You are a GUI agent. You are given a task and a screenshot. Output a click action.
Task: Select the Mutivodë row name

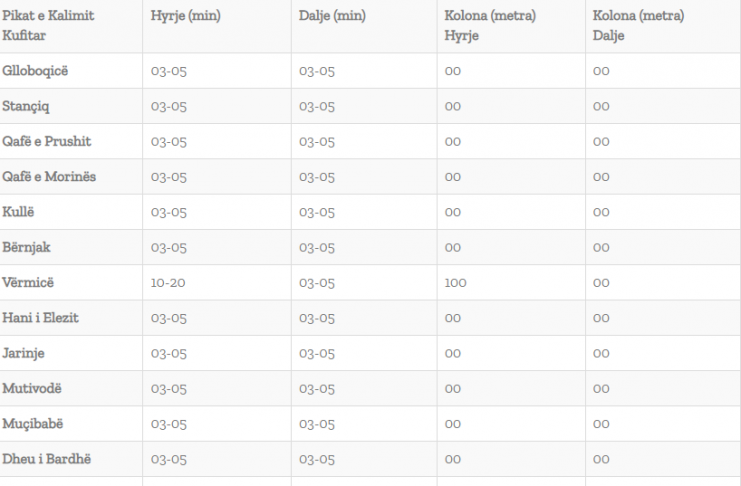pyautogui.click(x=32, y=389)
